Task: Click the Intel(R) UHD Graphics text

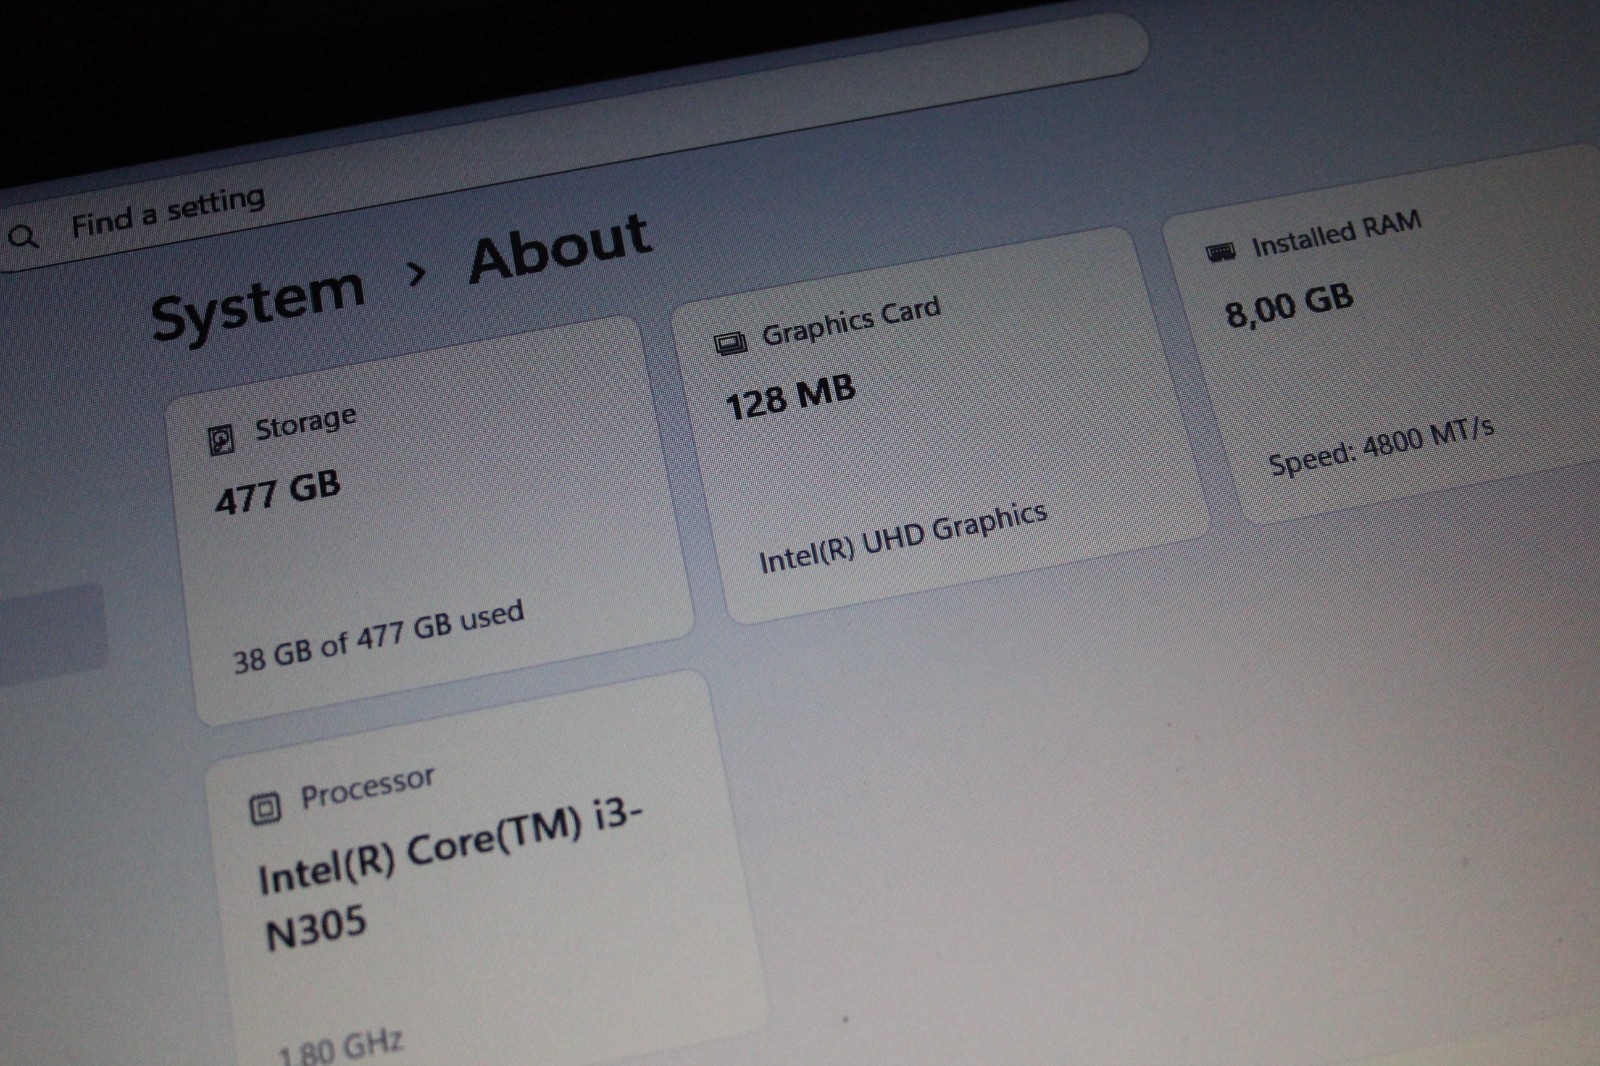Action: [x=903, y=538]
